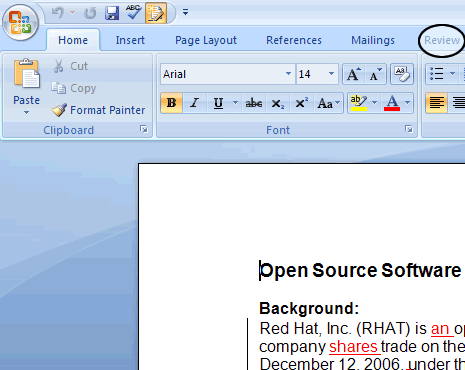The width and height of the screenshot is (465, 370).
Task: Open the highlight color dropdown arrow
Action: point(374,103)
